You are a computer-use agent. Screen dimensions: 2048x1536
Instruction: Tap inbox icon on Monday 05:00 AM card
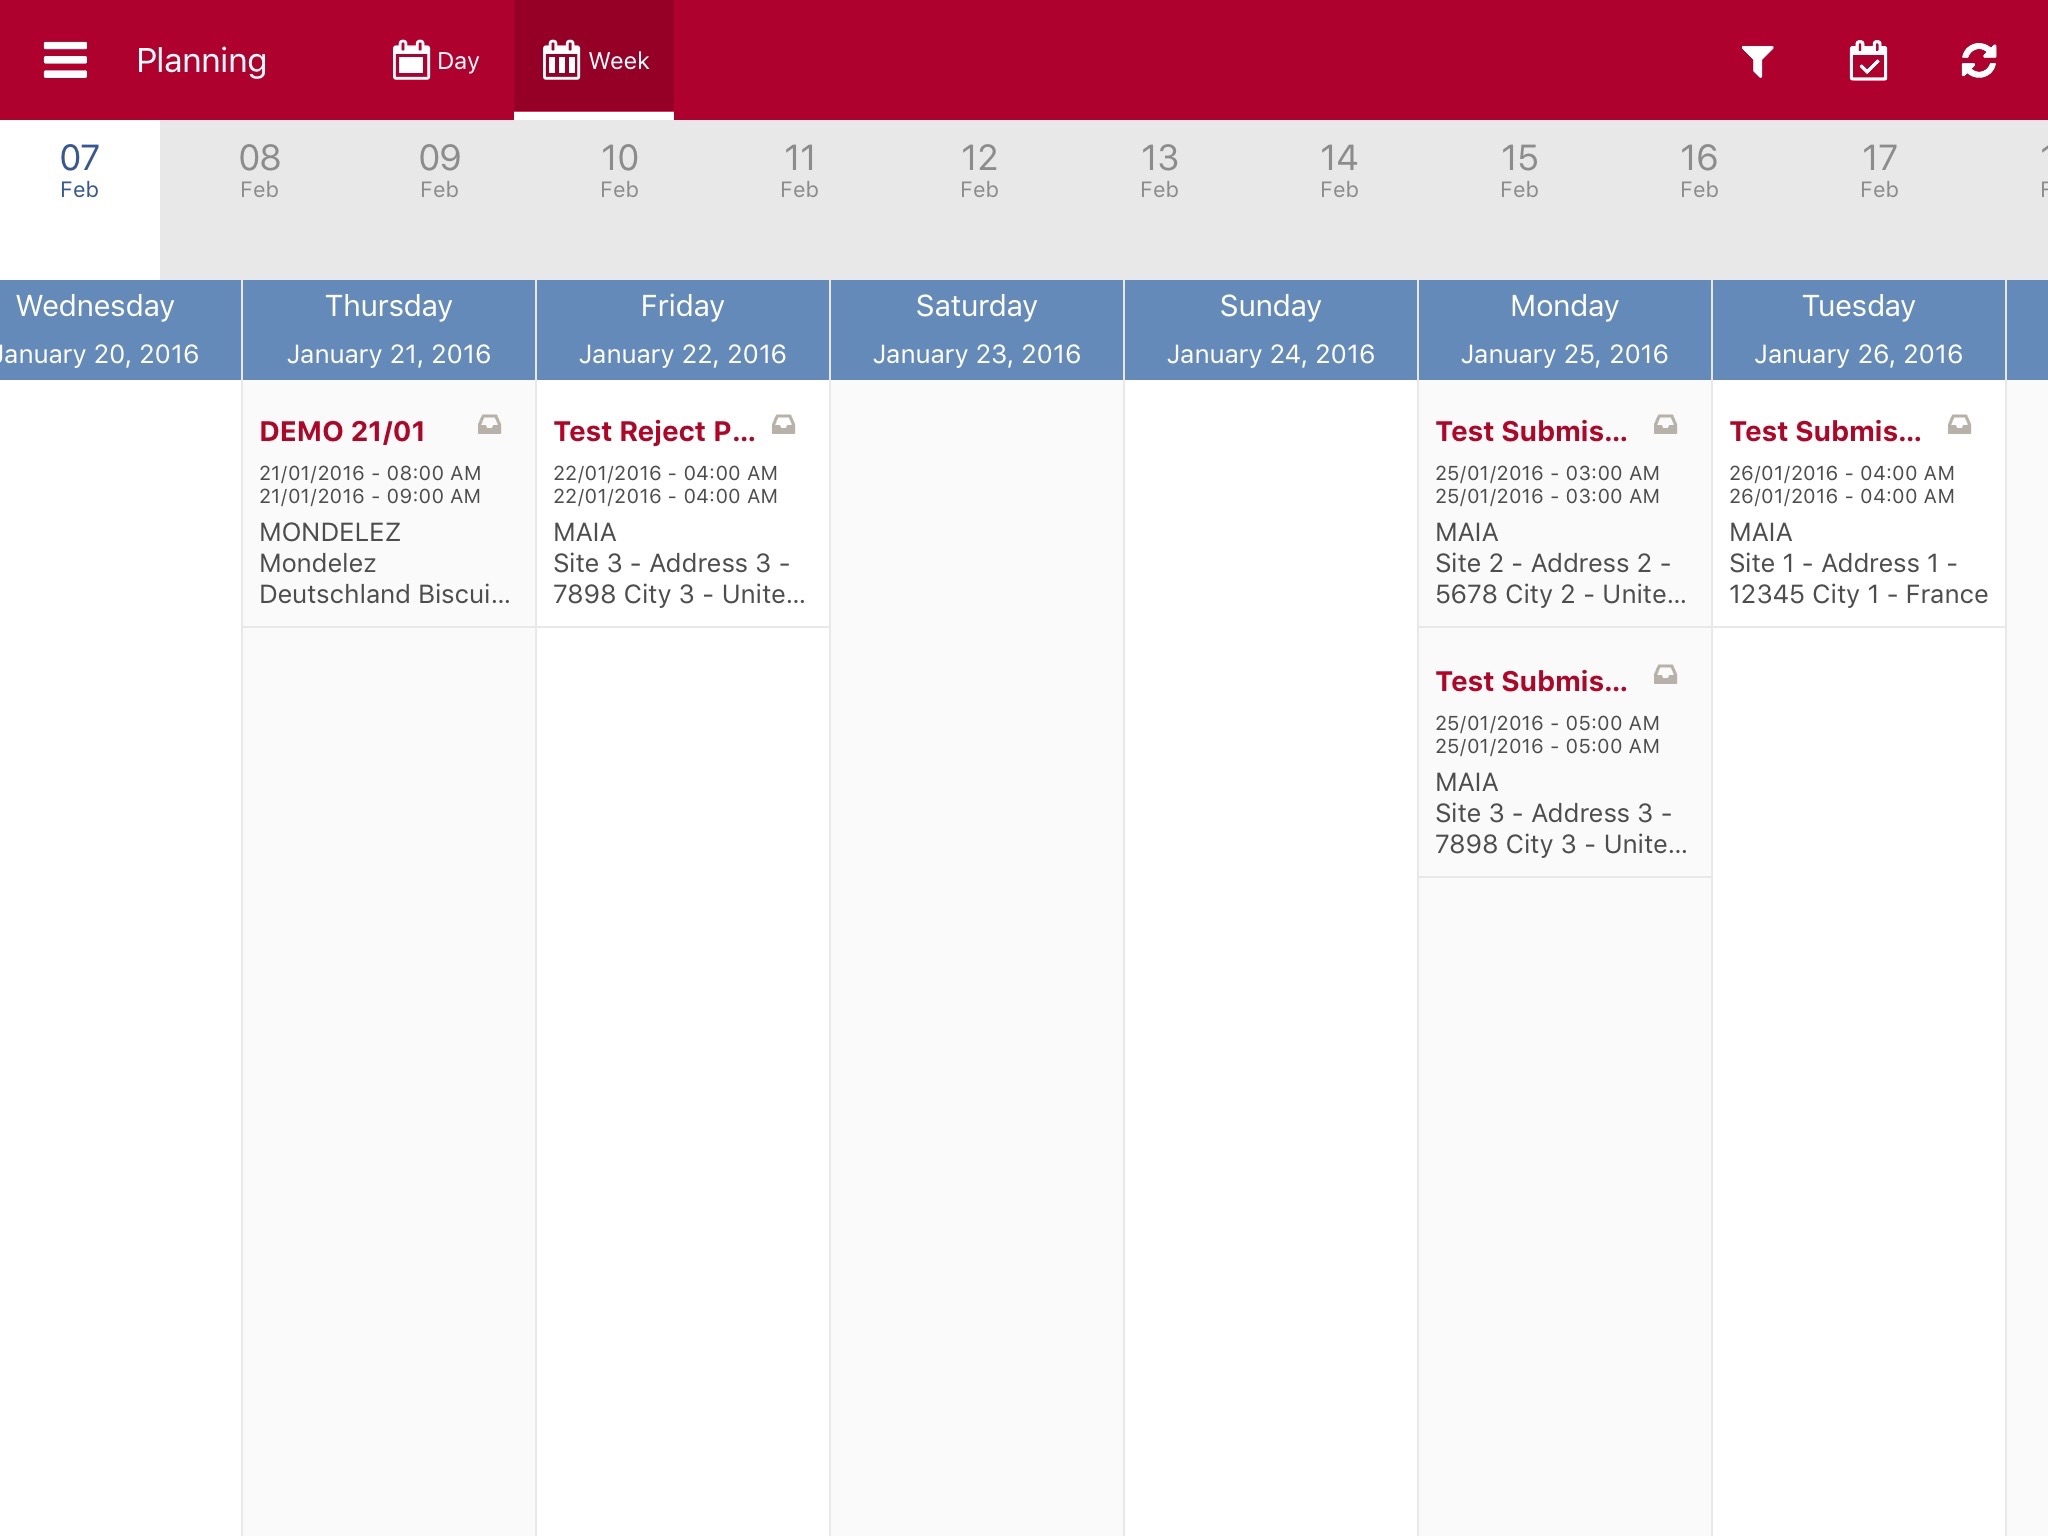tap(1665, 675)
